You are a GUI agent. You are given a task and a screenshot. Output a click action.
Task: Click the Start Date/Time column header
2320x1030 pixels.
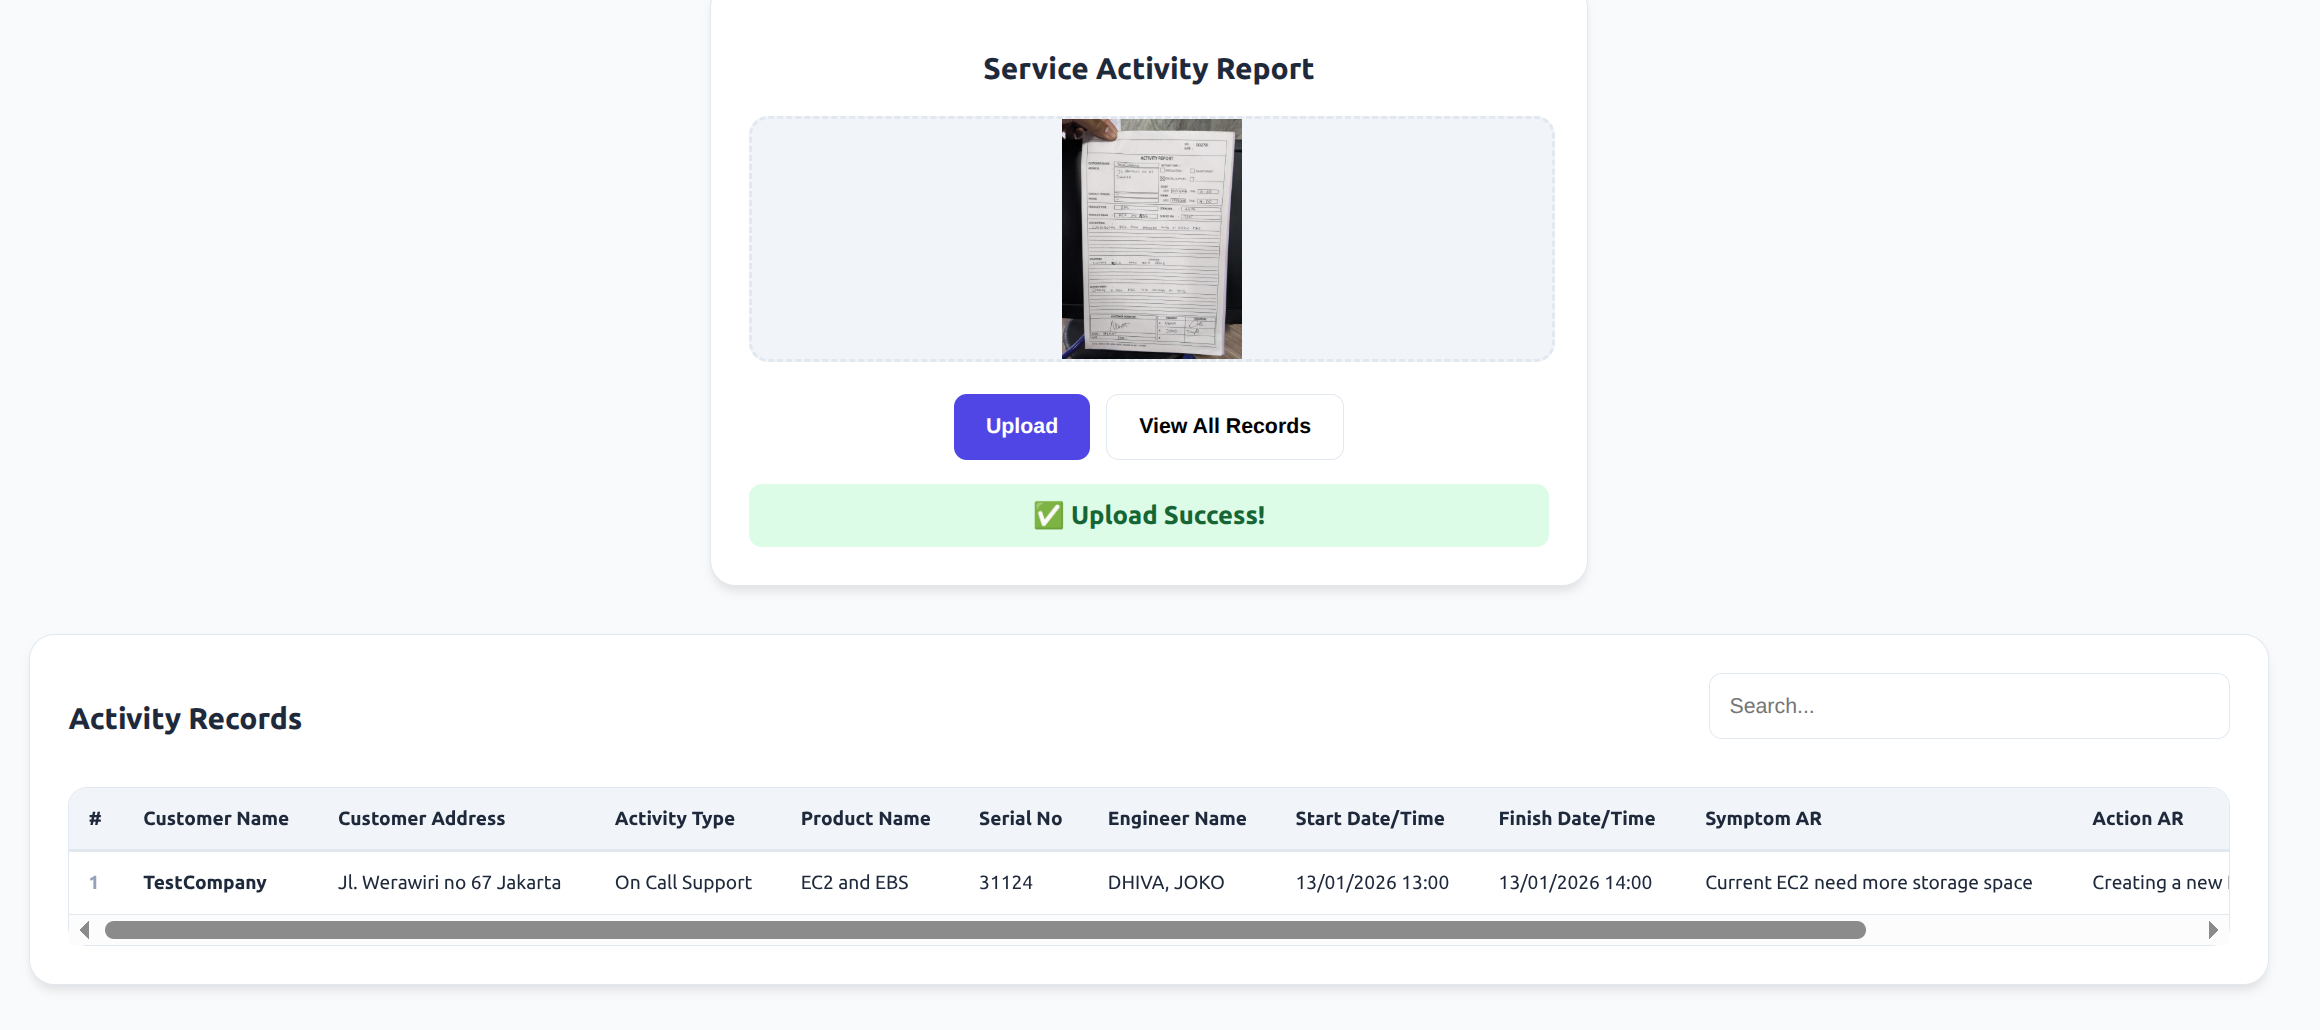click(x=1369, y=819)
